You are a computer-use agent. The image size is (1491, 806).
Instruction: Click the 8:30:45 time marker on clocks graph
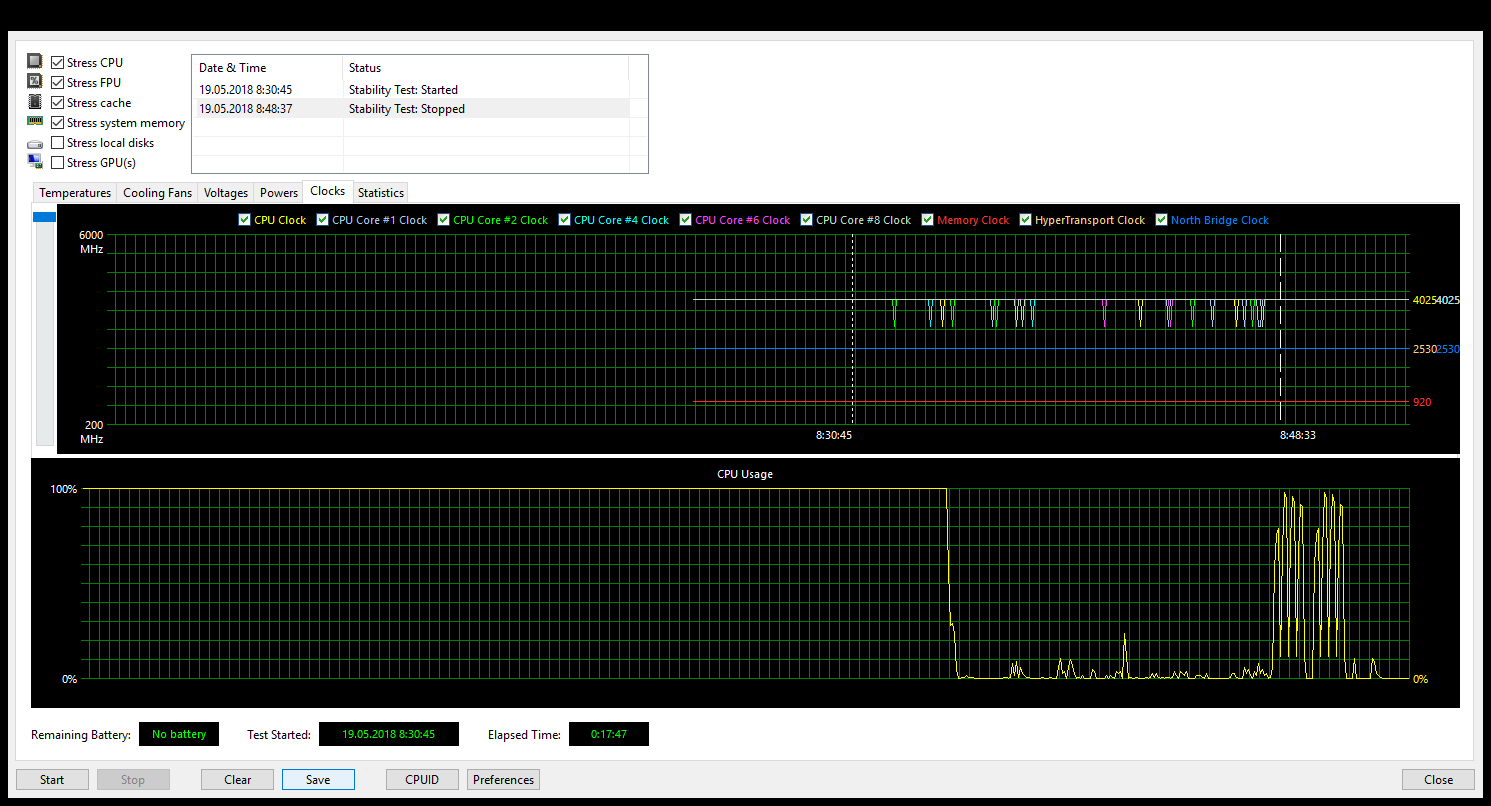point(834,435)
